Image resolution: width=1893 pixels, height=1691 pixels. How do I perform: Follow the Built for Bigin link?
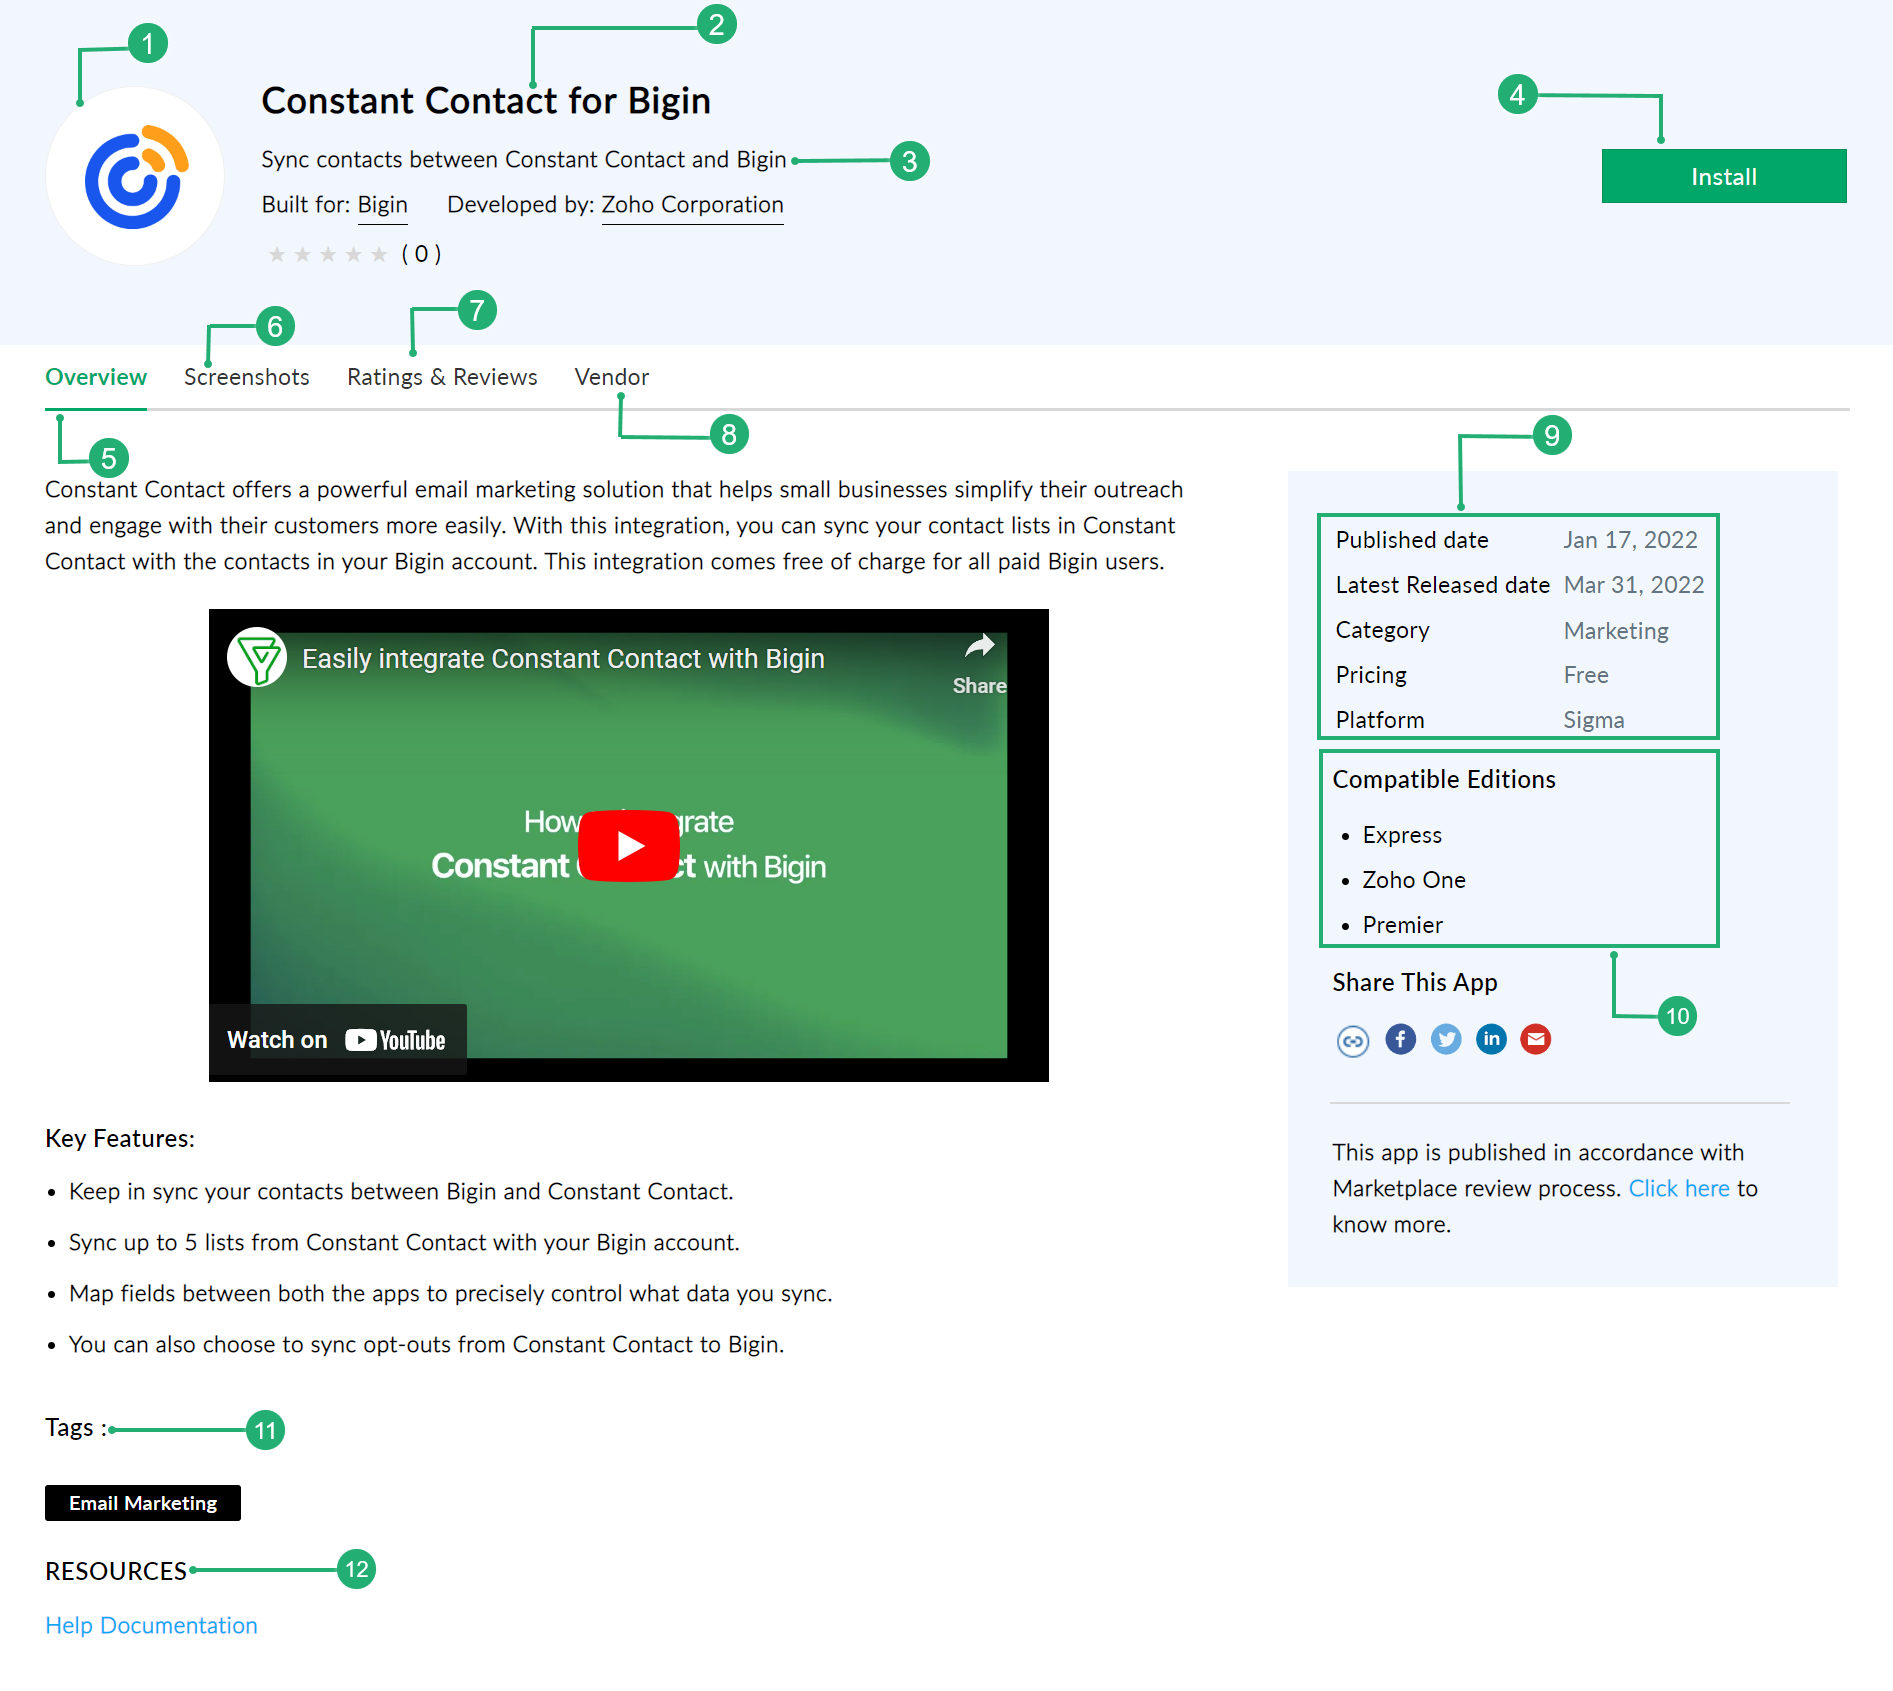383,205
